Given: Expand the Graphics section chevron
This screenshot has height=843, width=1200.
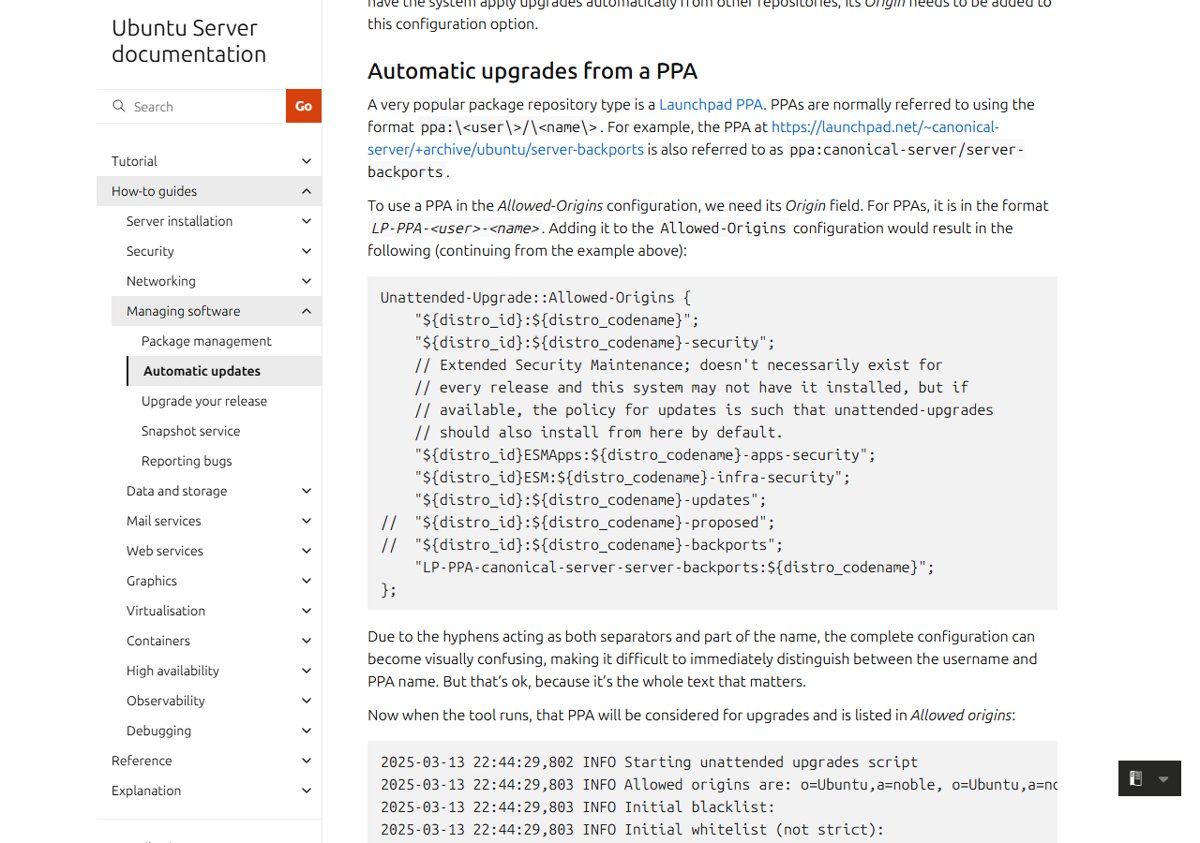Looking at the screenshot, I should [x=306, y=581].
